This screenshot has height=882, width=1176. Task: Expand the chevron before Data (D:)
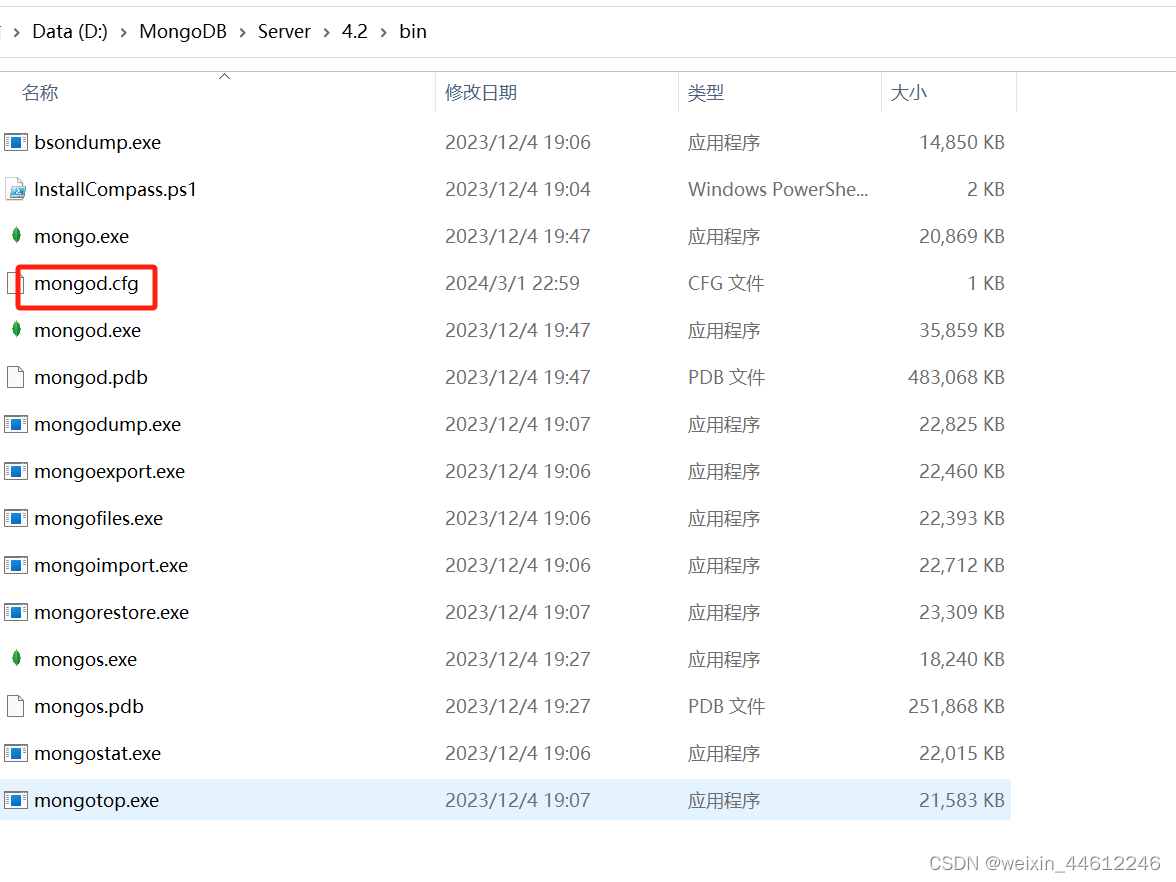16,32
